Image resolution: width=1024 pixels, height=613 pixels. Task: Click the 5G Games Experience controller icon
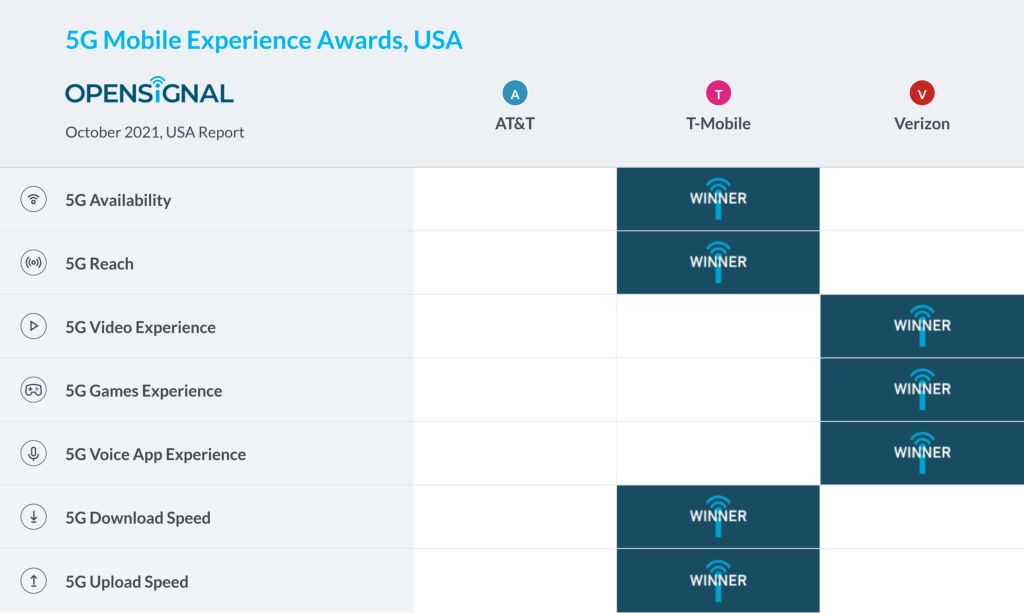click(34, 390)
